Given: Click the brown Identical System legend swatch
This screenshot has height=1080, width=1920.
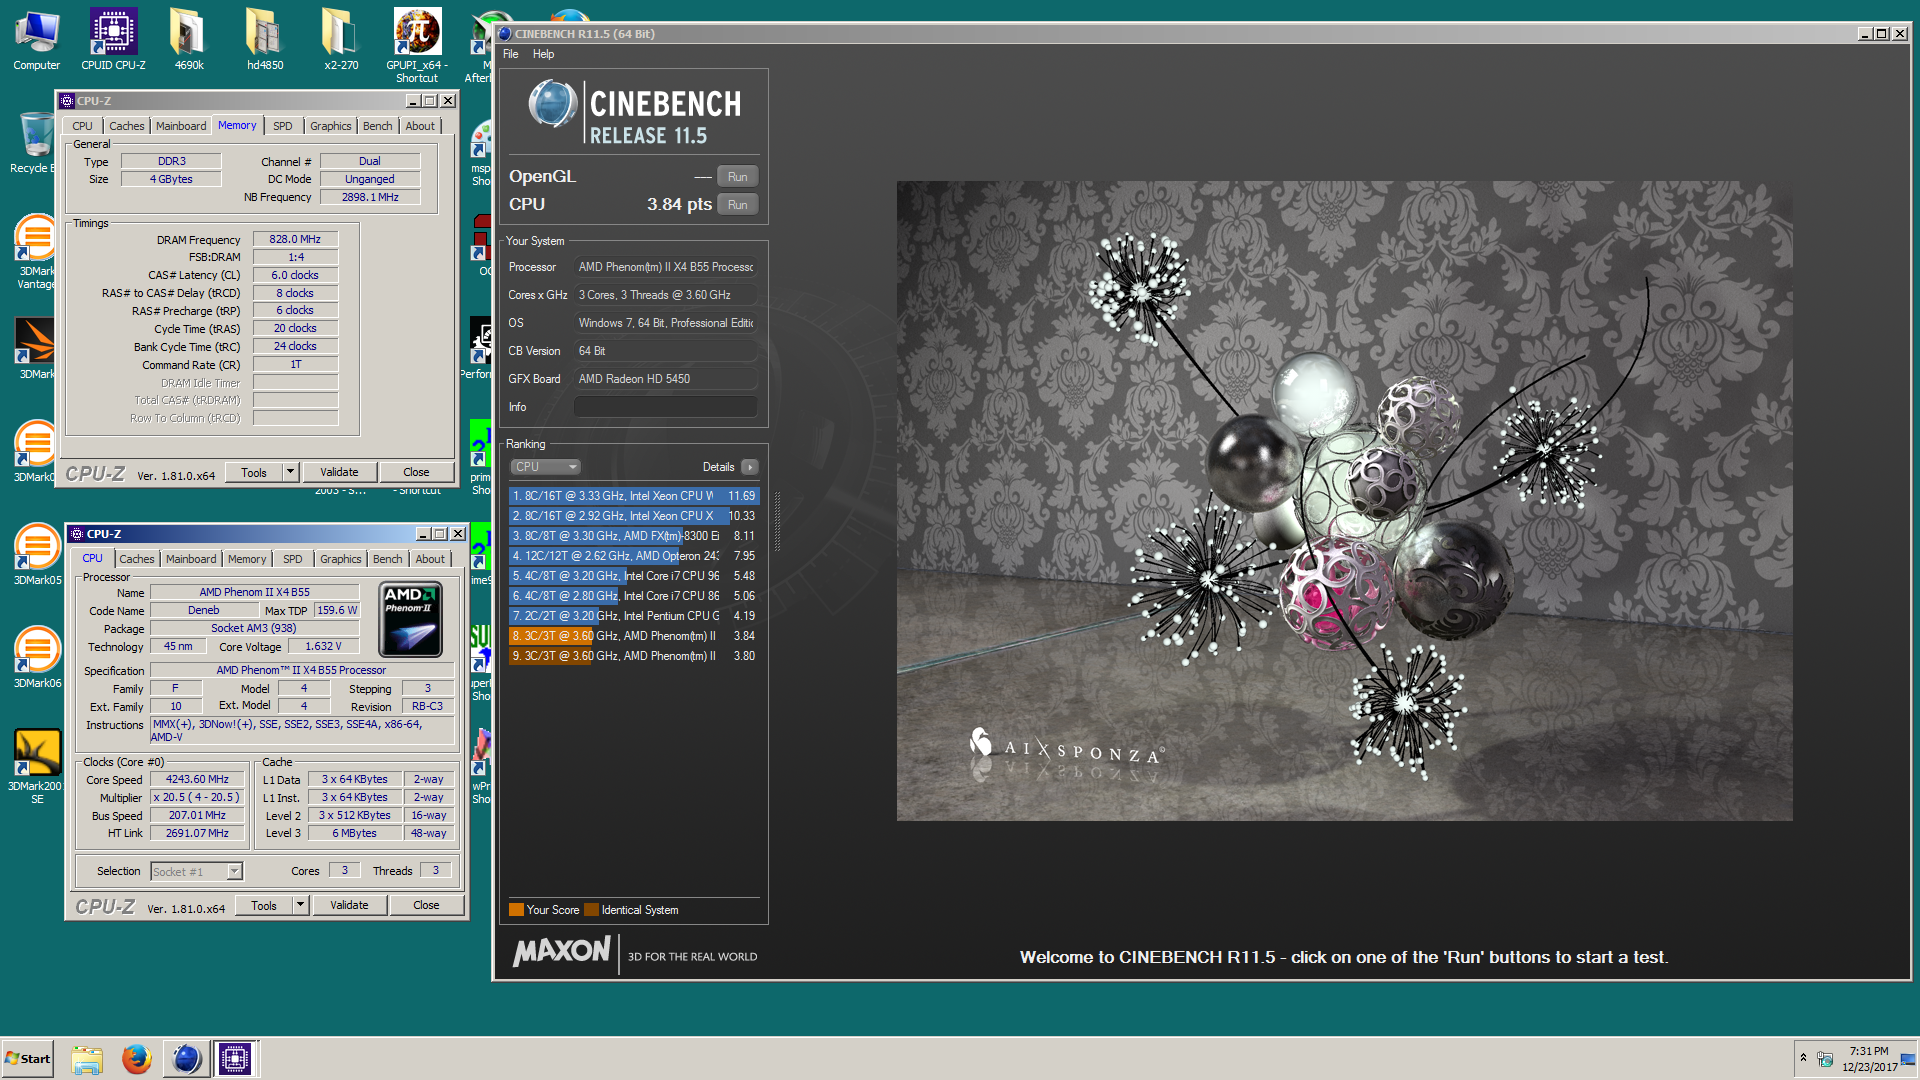Looking at the screenshot, I should 591,910.
